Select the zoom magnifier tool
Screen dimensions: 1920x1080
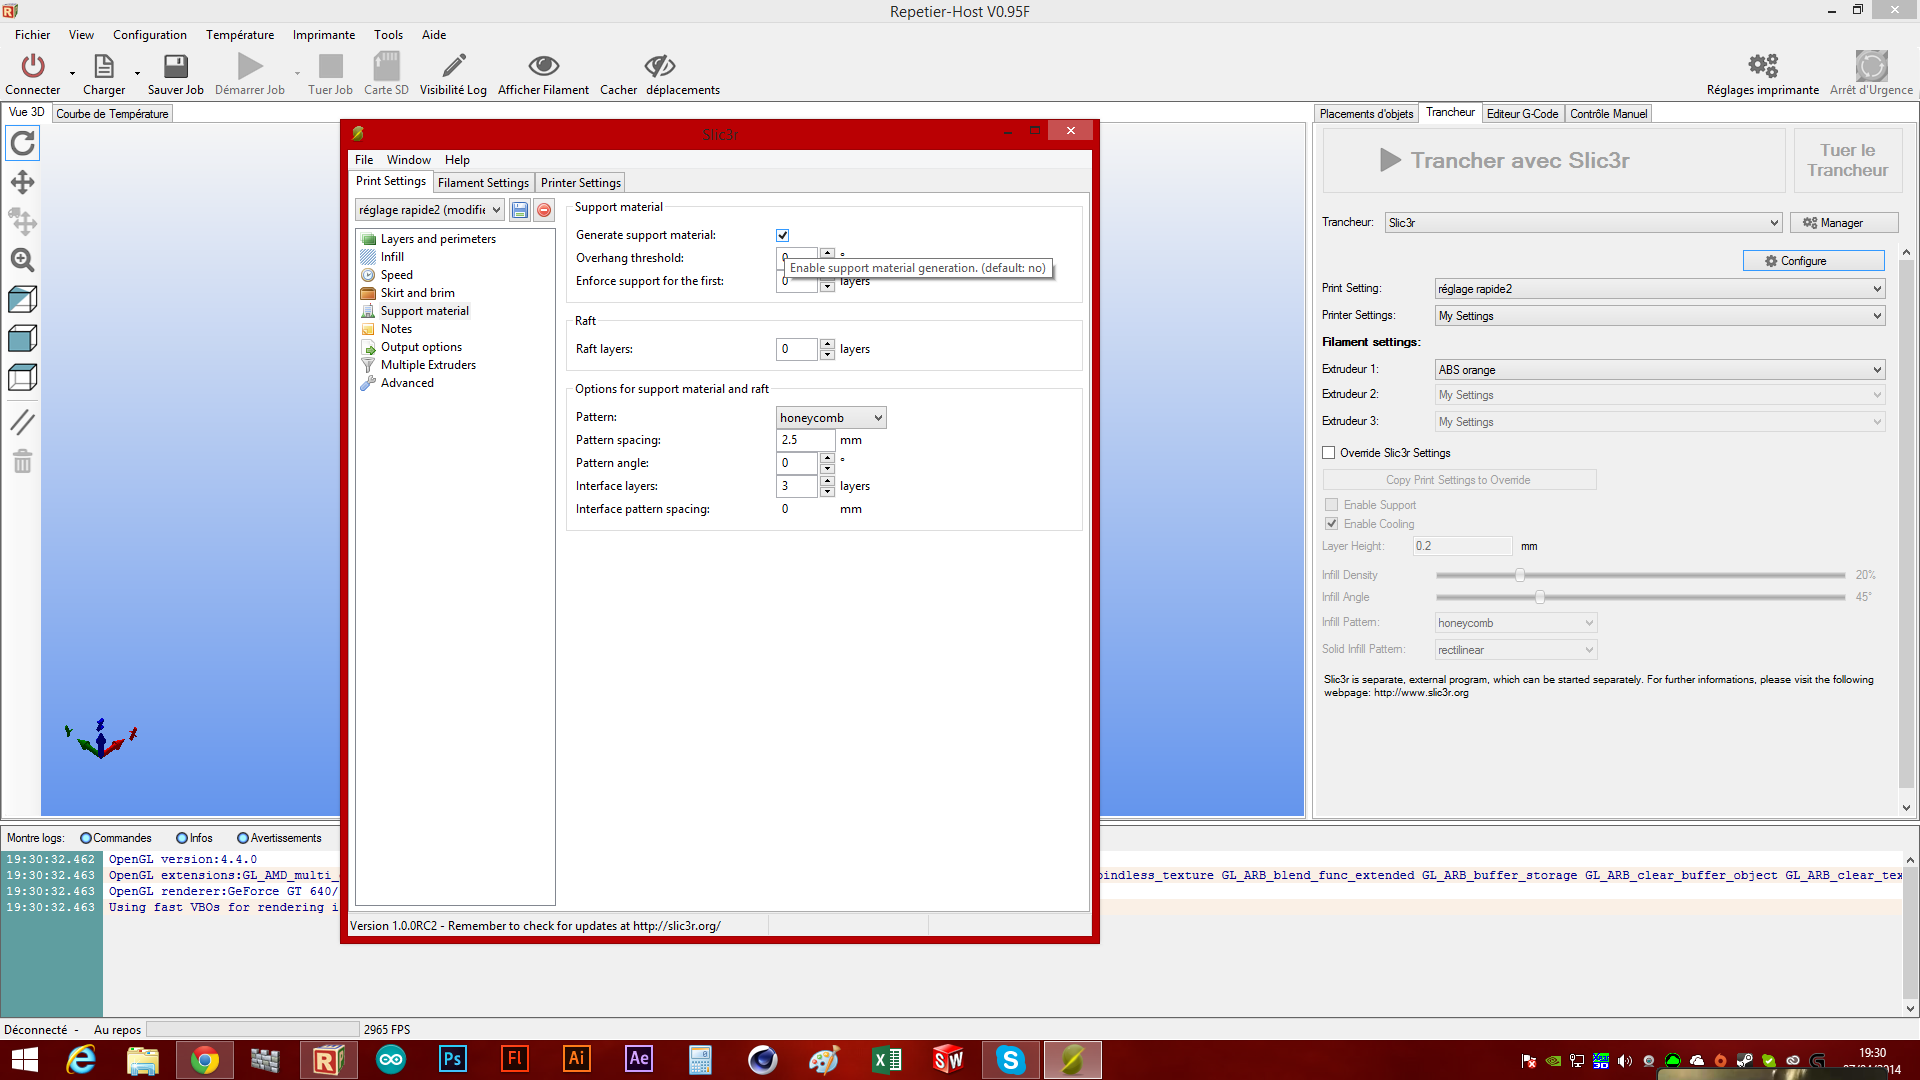coord(22,260)
